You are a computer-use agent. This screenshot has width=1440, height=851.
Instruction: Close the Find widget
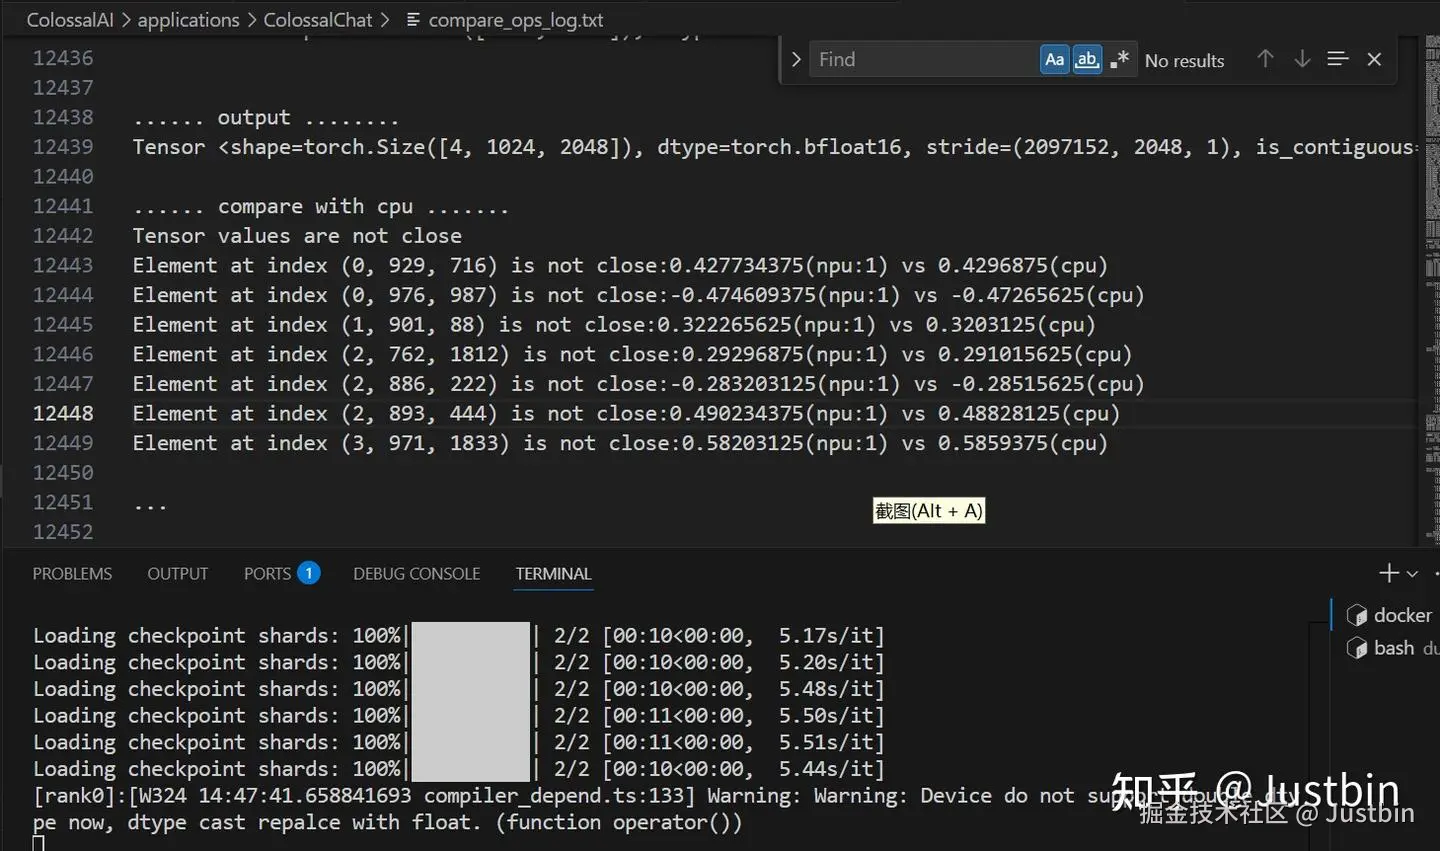1374,59
